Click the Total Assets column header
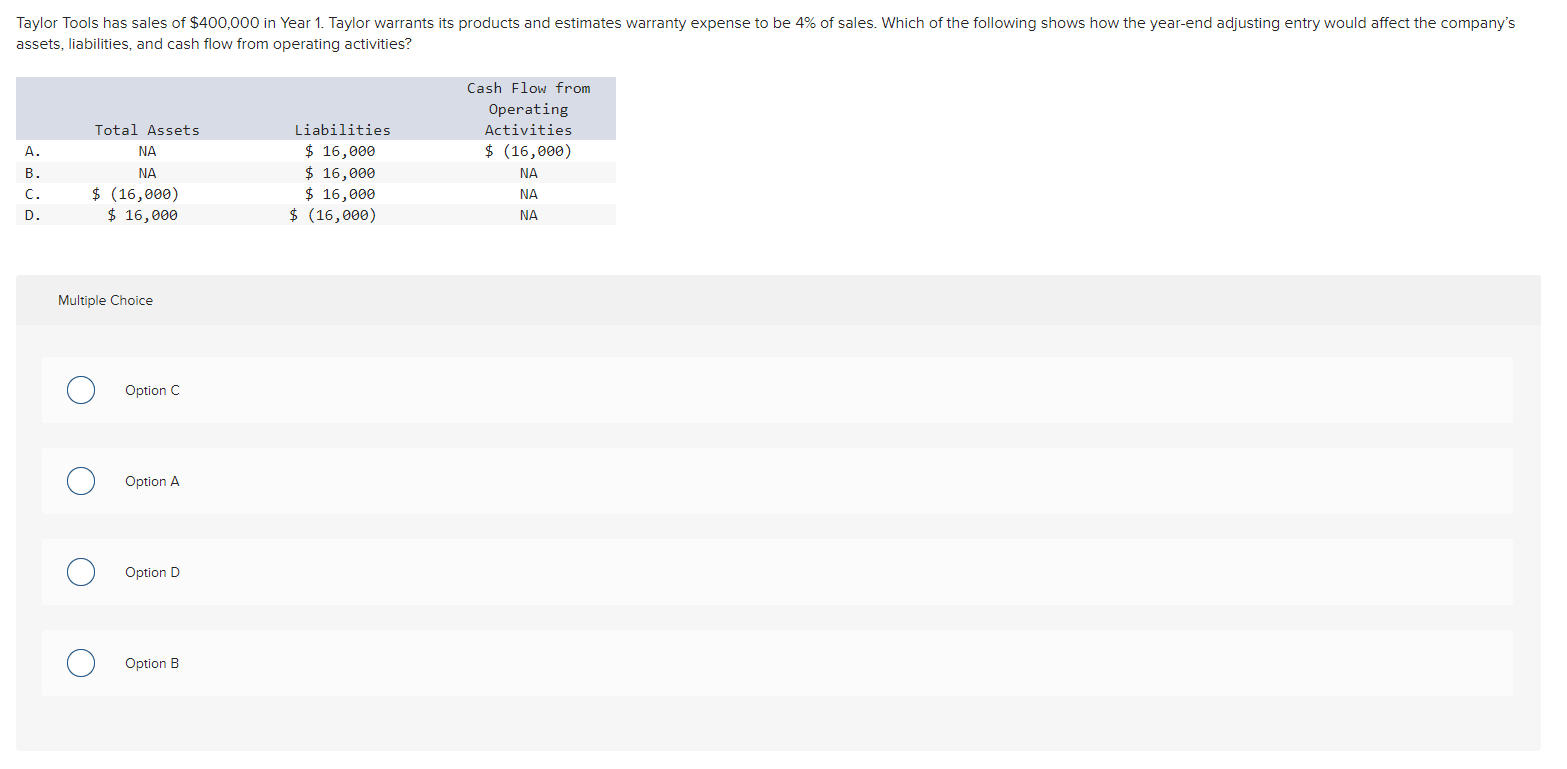 coord(146,129)
